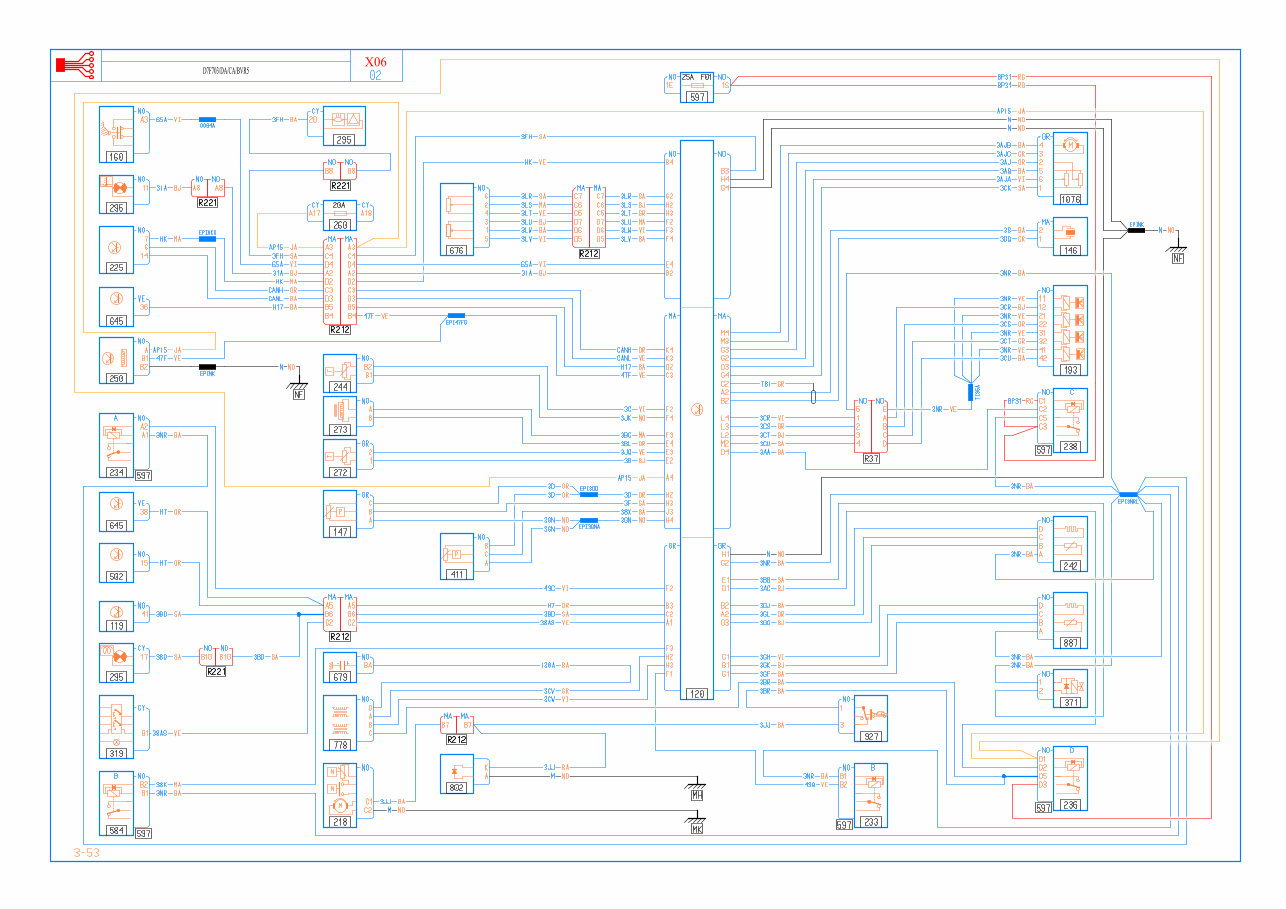
Task: Select the R37 connector block
Action: pyautogui.click(x=871, y=428)
